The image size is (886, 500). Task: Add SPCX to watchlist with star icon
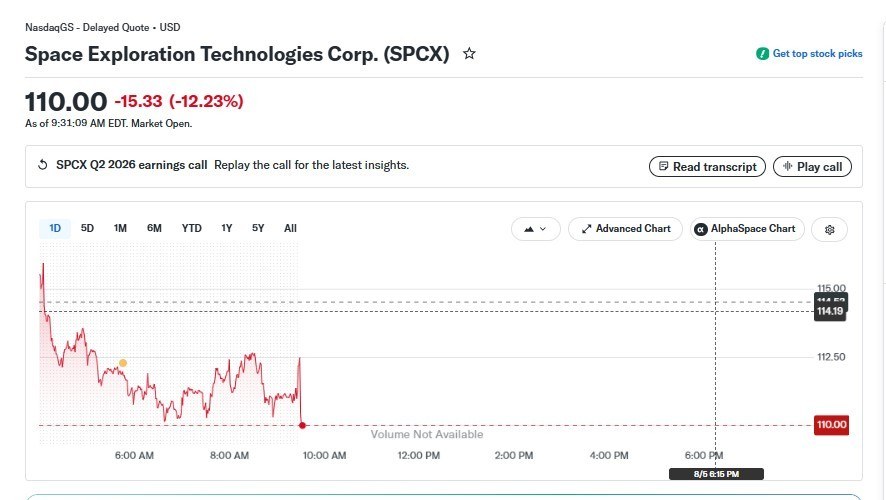469,54
